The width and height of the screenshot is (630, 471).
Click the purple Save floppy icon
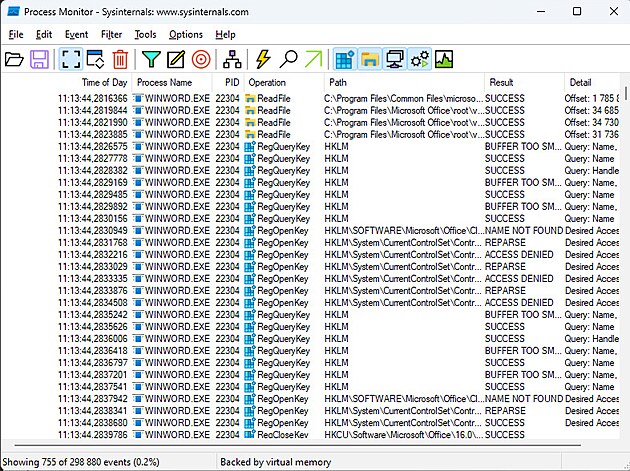[x=39, y=59]
